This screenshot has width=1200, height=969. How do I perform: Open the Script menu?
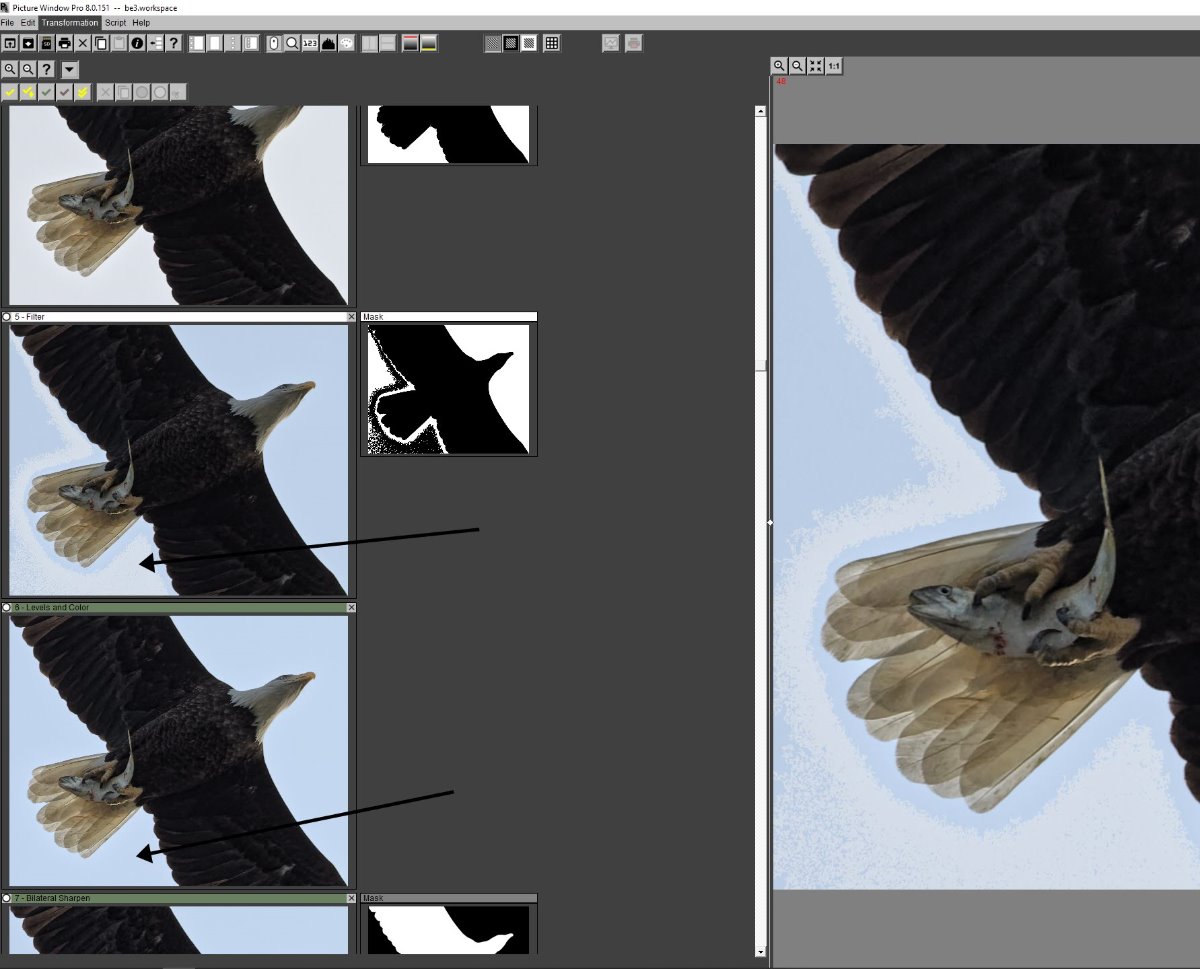[x=116, y=22]
